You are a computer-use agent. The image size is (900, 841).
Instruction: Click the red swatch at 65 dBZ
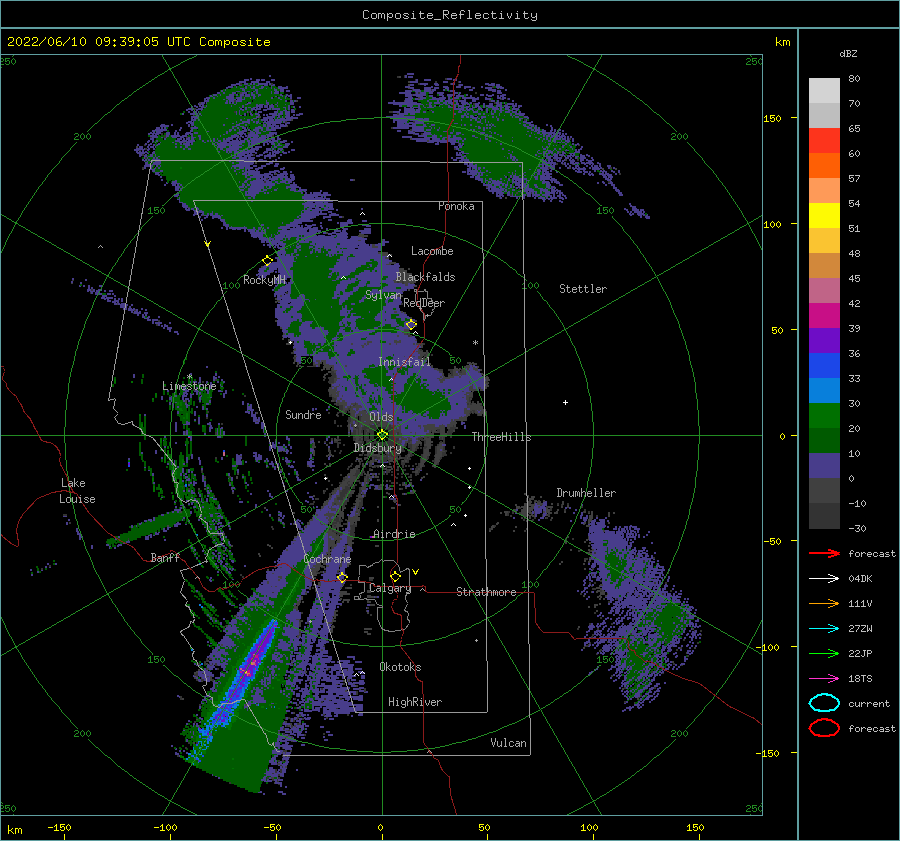click(x=824, y=141)
